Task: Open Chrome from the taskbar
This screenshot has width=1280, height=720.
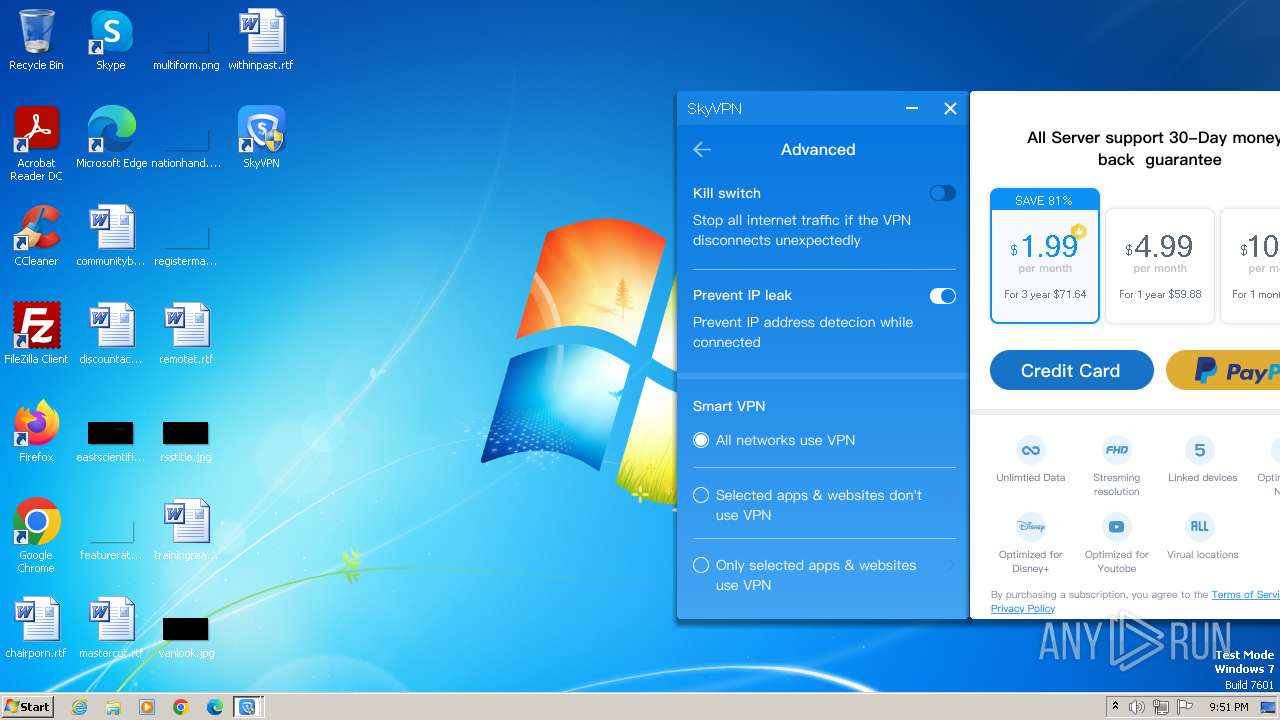Action: coord(180,707)
